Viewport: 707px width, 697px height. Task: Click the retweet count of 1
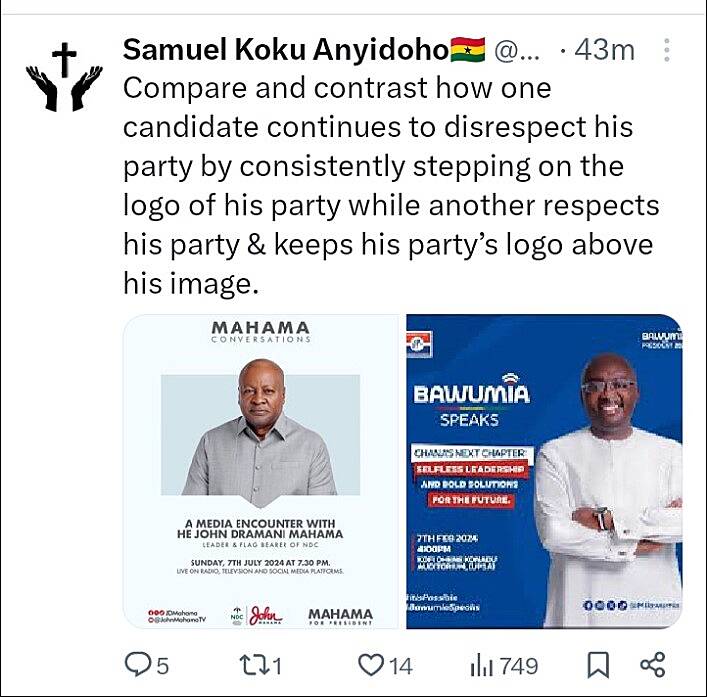click(280, 665)
